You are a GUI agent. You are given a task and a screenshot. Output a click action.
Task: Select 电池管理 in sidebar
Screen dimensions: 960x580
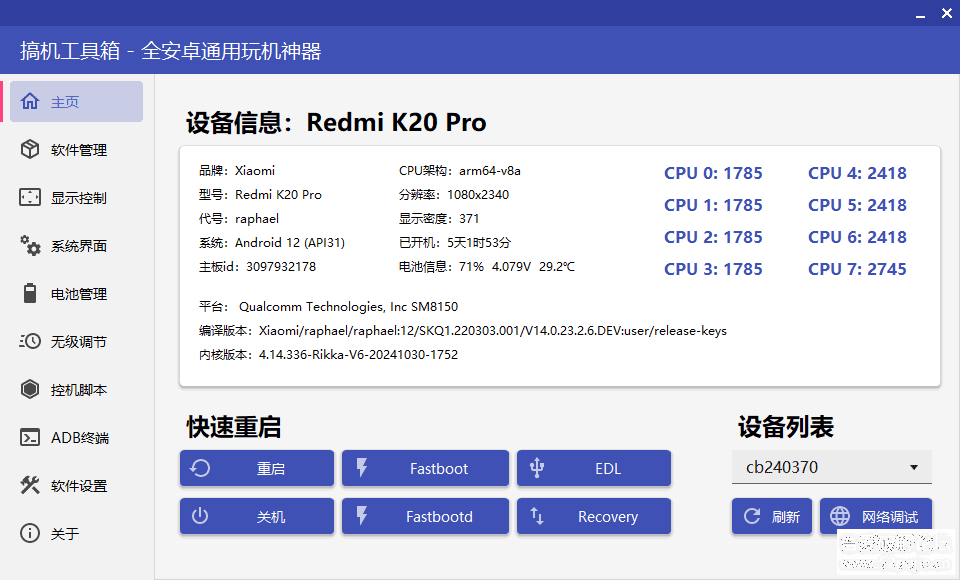(x=77, y=293)
